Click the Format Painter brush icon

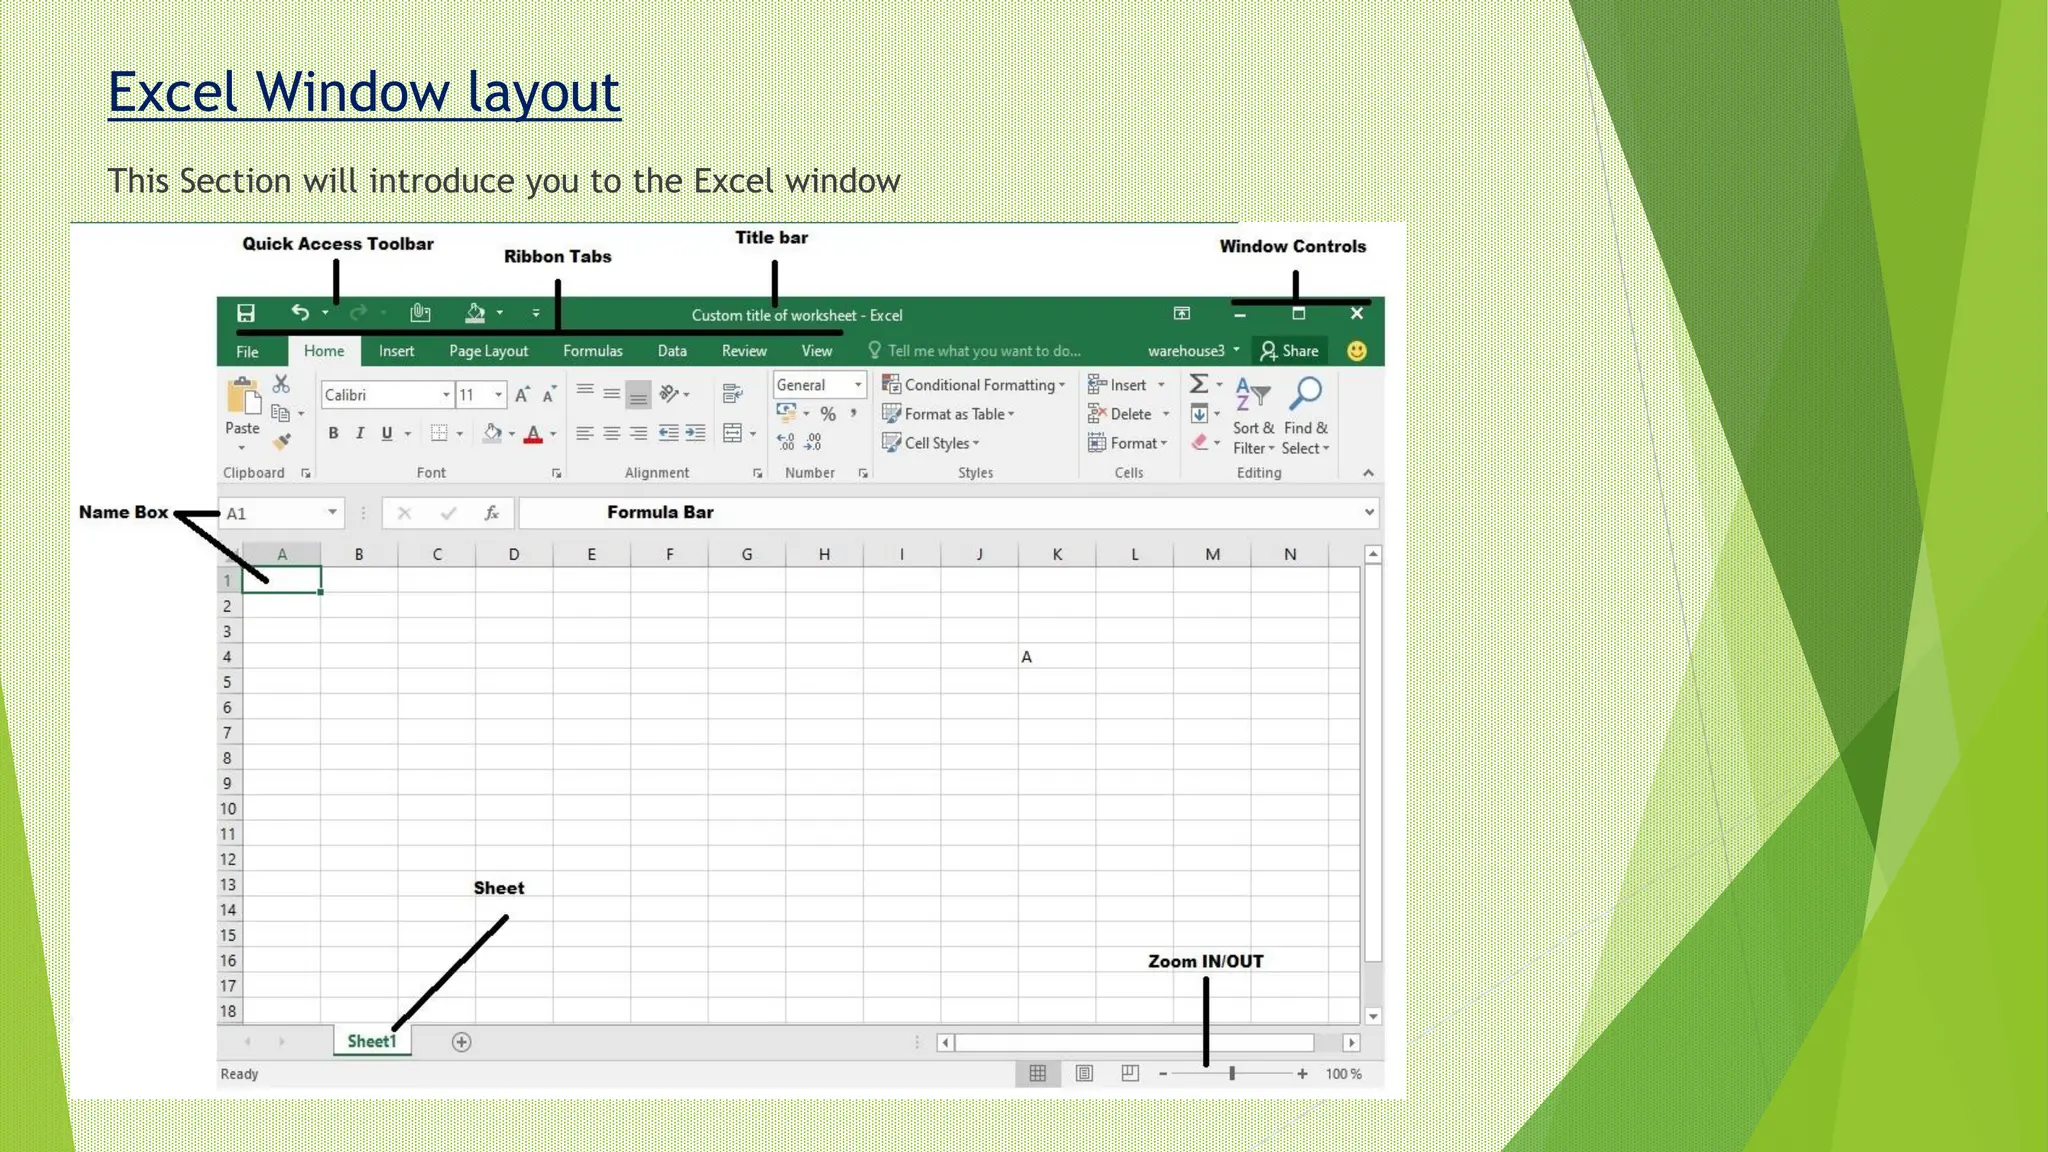[281, 441]
